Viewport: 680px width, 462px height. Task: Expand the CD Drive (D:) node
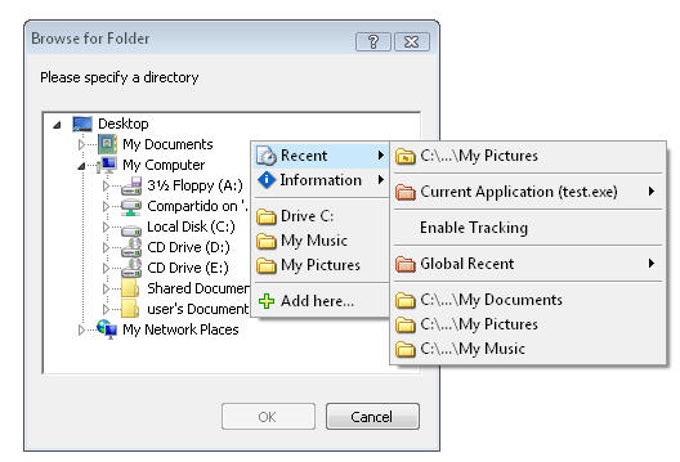106,247
